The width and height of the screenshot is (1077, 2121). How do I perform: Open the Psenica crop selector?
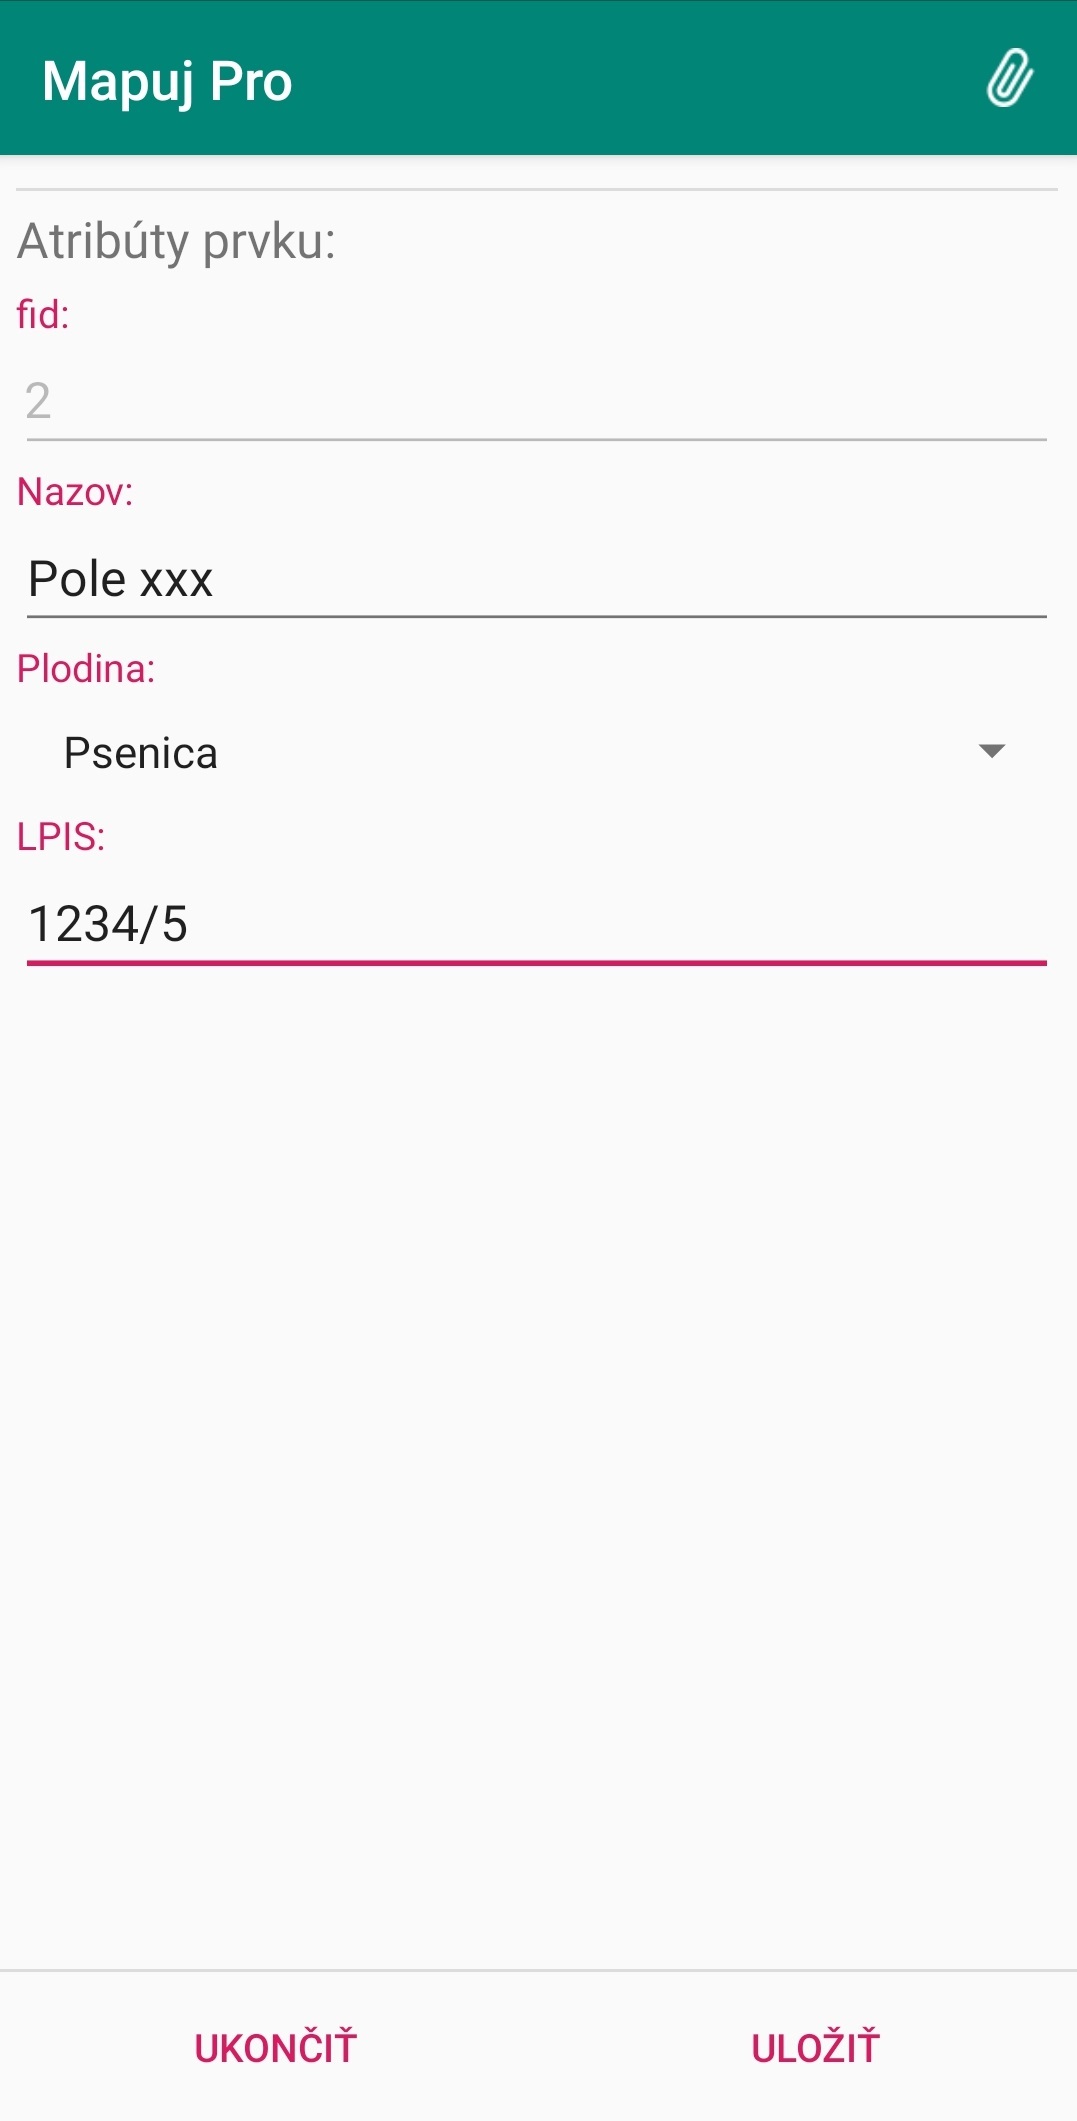536,753
